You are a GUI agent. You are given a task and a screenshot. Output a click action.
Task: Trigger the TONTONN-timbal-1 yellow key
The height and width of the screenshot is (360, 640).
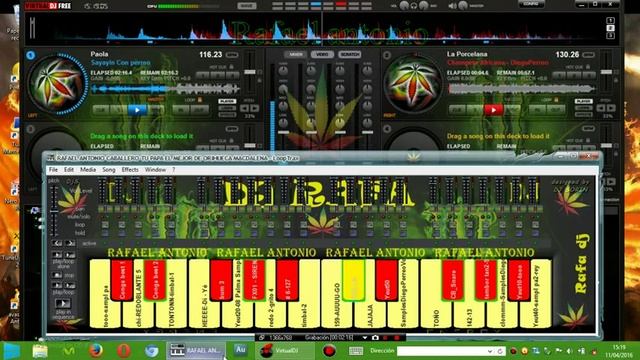pyautogui.click(x=171, y=314)
